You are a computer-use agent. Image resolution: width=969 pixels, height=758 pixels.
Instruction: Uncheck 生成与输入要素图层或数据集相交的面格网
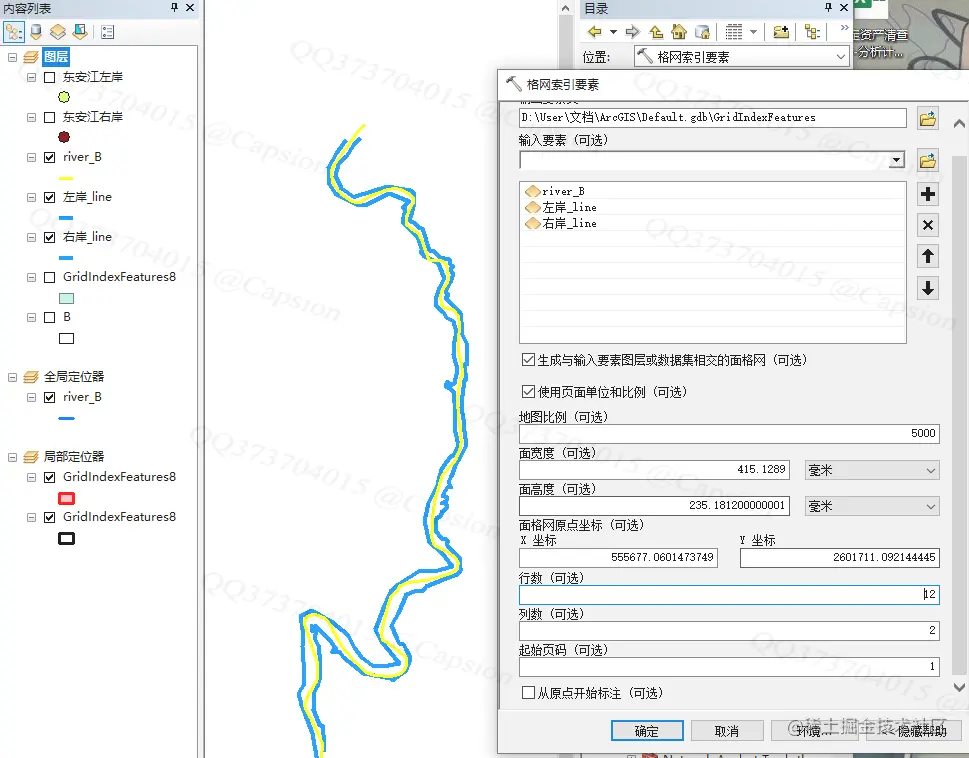pyautogui.click(x=528, y=360)
